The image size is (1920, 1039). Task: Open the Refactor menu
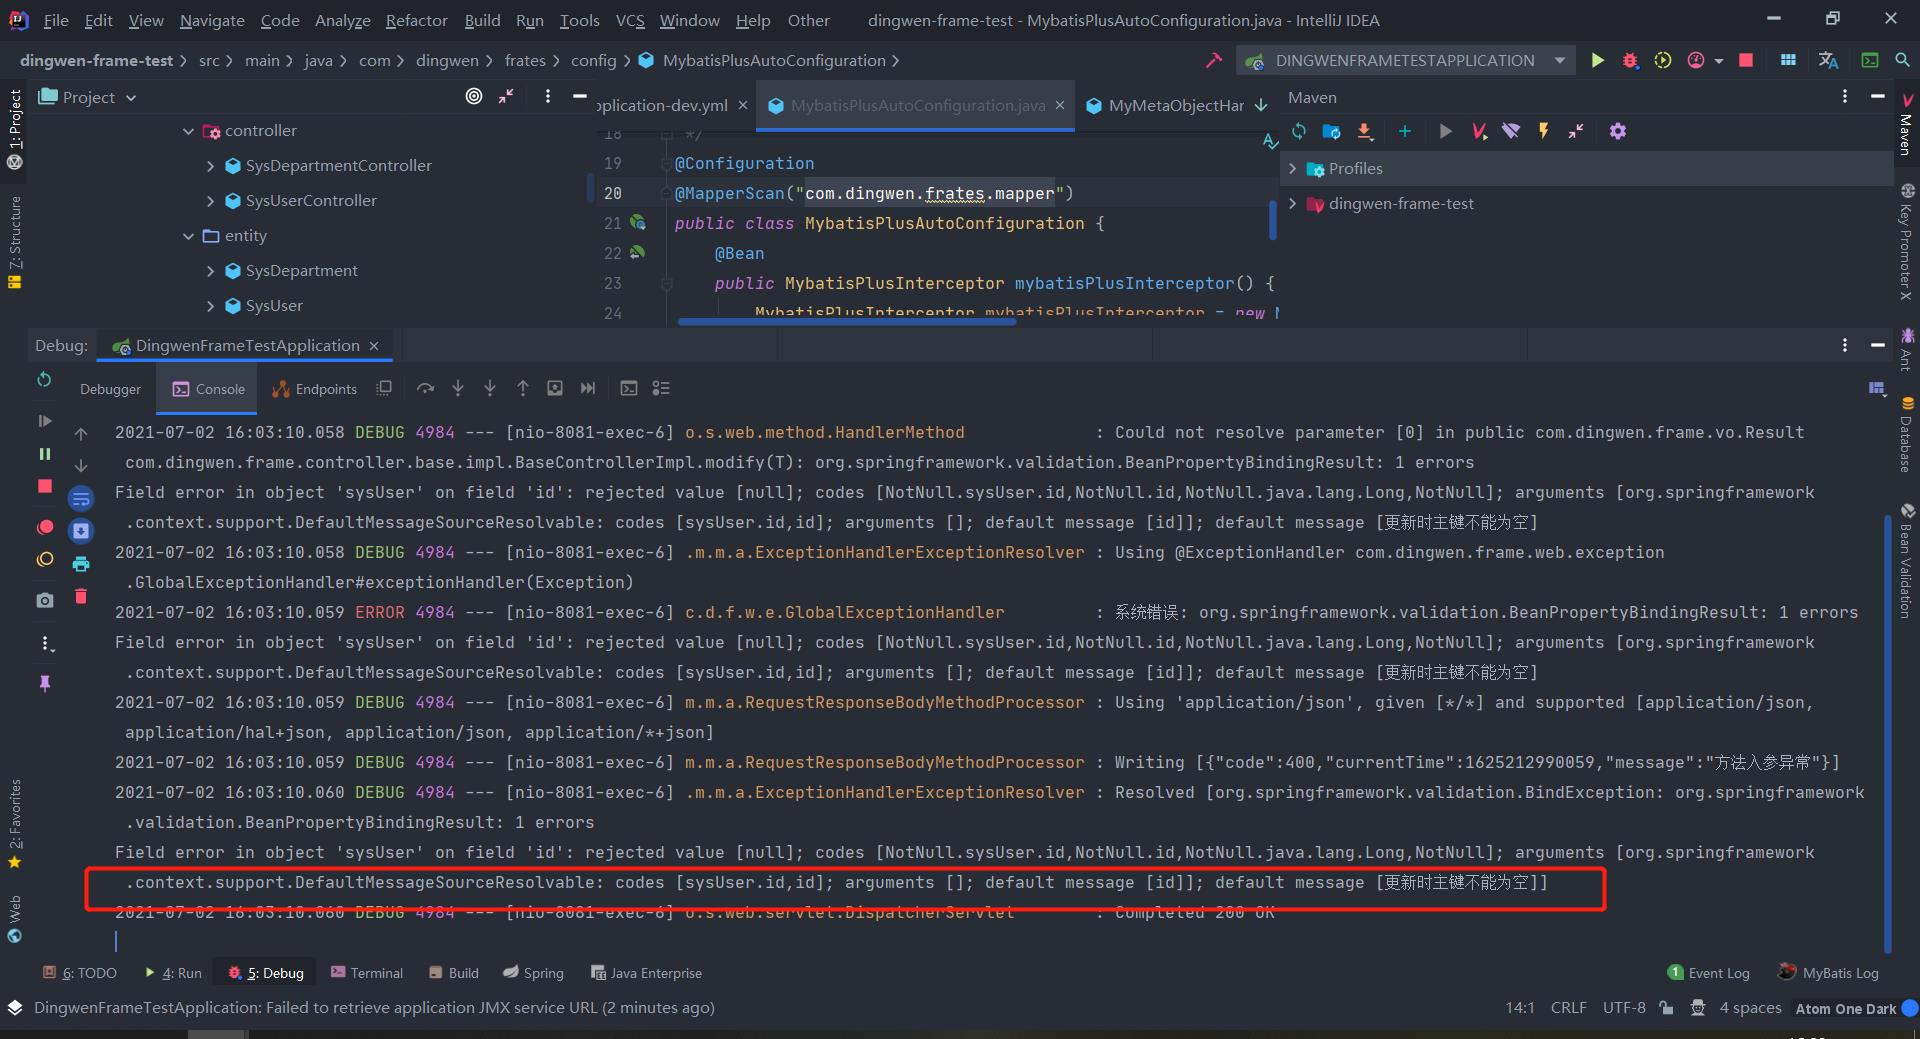tap(416, 20)
